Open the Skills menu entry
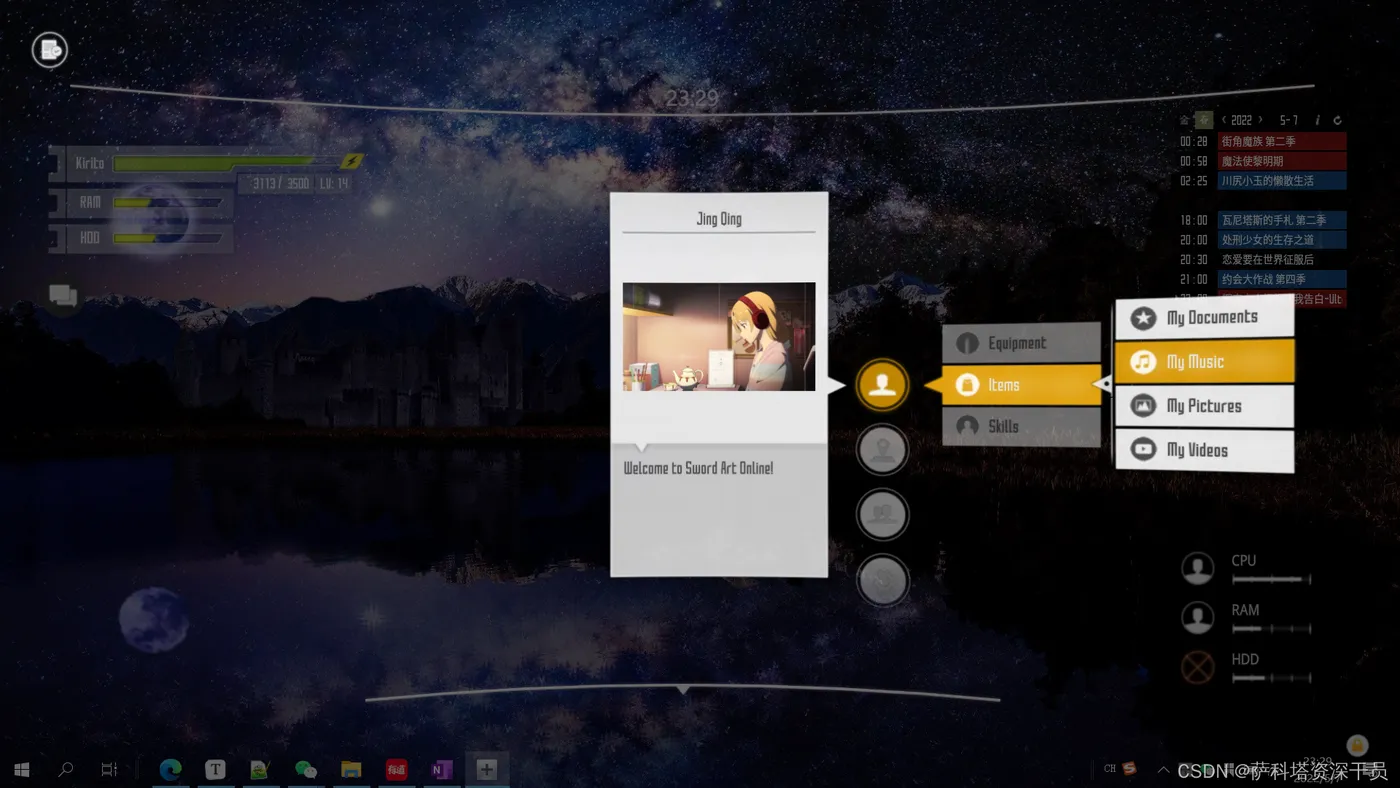Screen dimensions: 1400x788 click(1021, 426)
